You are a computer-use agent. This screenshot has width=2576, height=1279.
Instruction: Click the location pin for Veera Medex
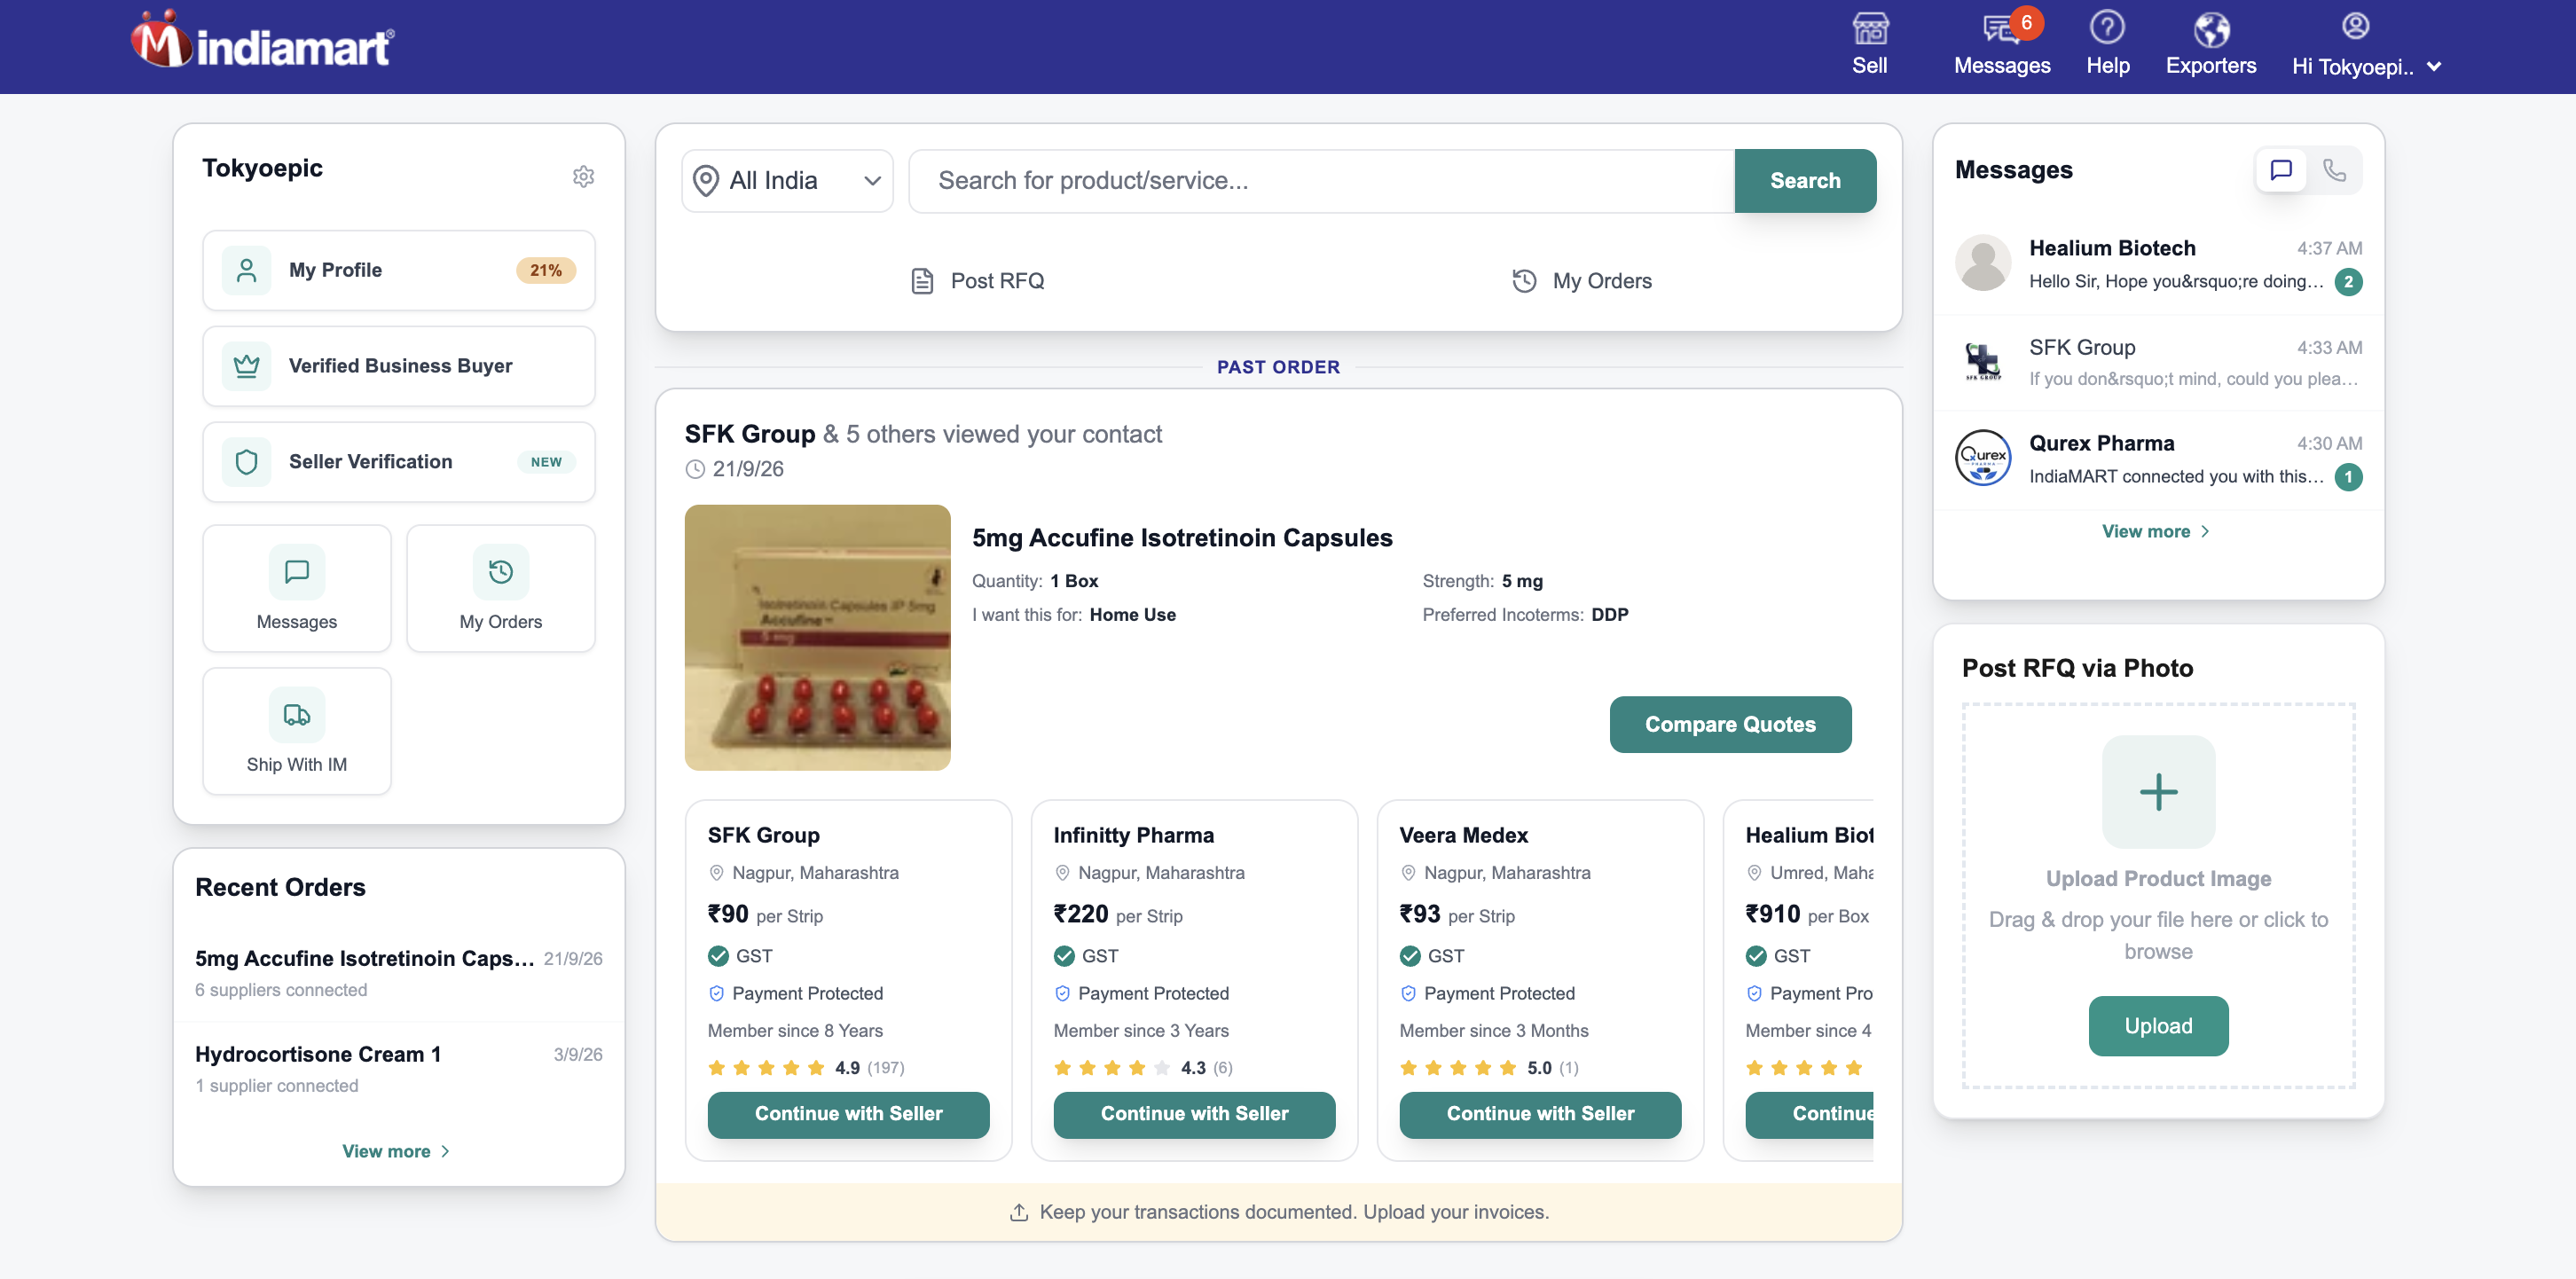click(1408, 873)
